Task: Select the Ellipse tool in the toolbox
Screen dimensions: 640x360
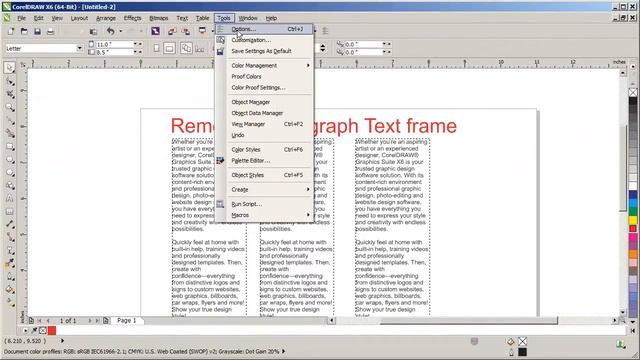Action: tap(10, 160)
